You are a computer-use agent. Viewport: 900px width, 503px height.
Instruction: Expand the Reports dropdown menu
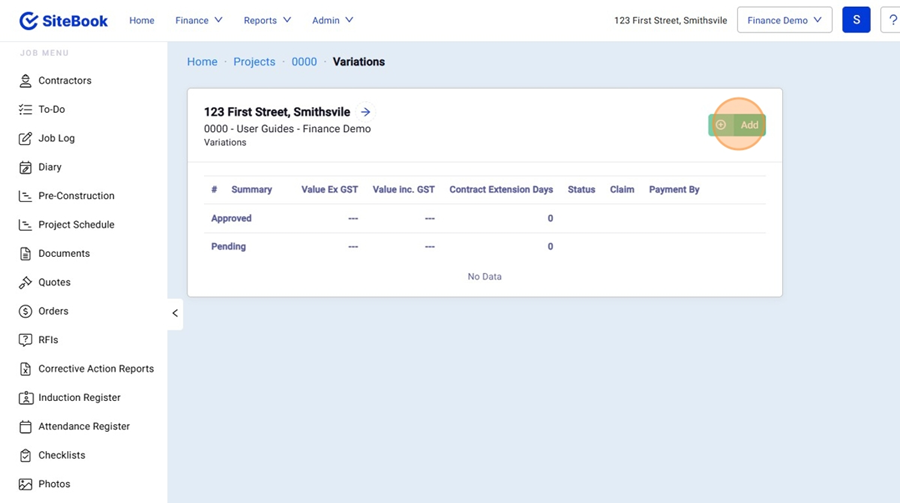(x=267, y=20)
